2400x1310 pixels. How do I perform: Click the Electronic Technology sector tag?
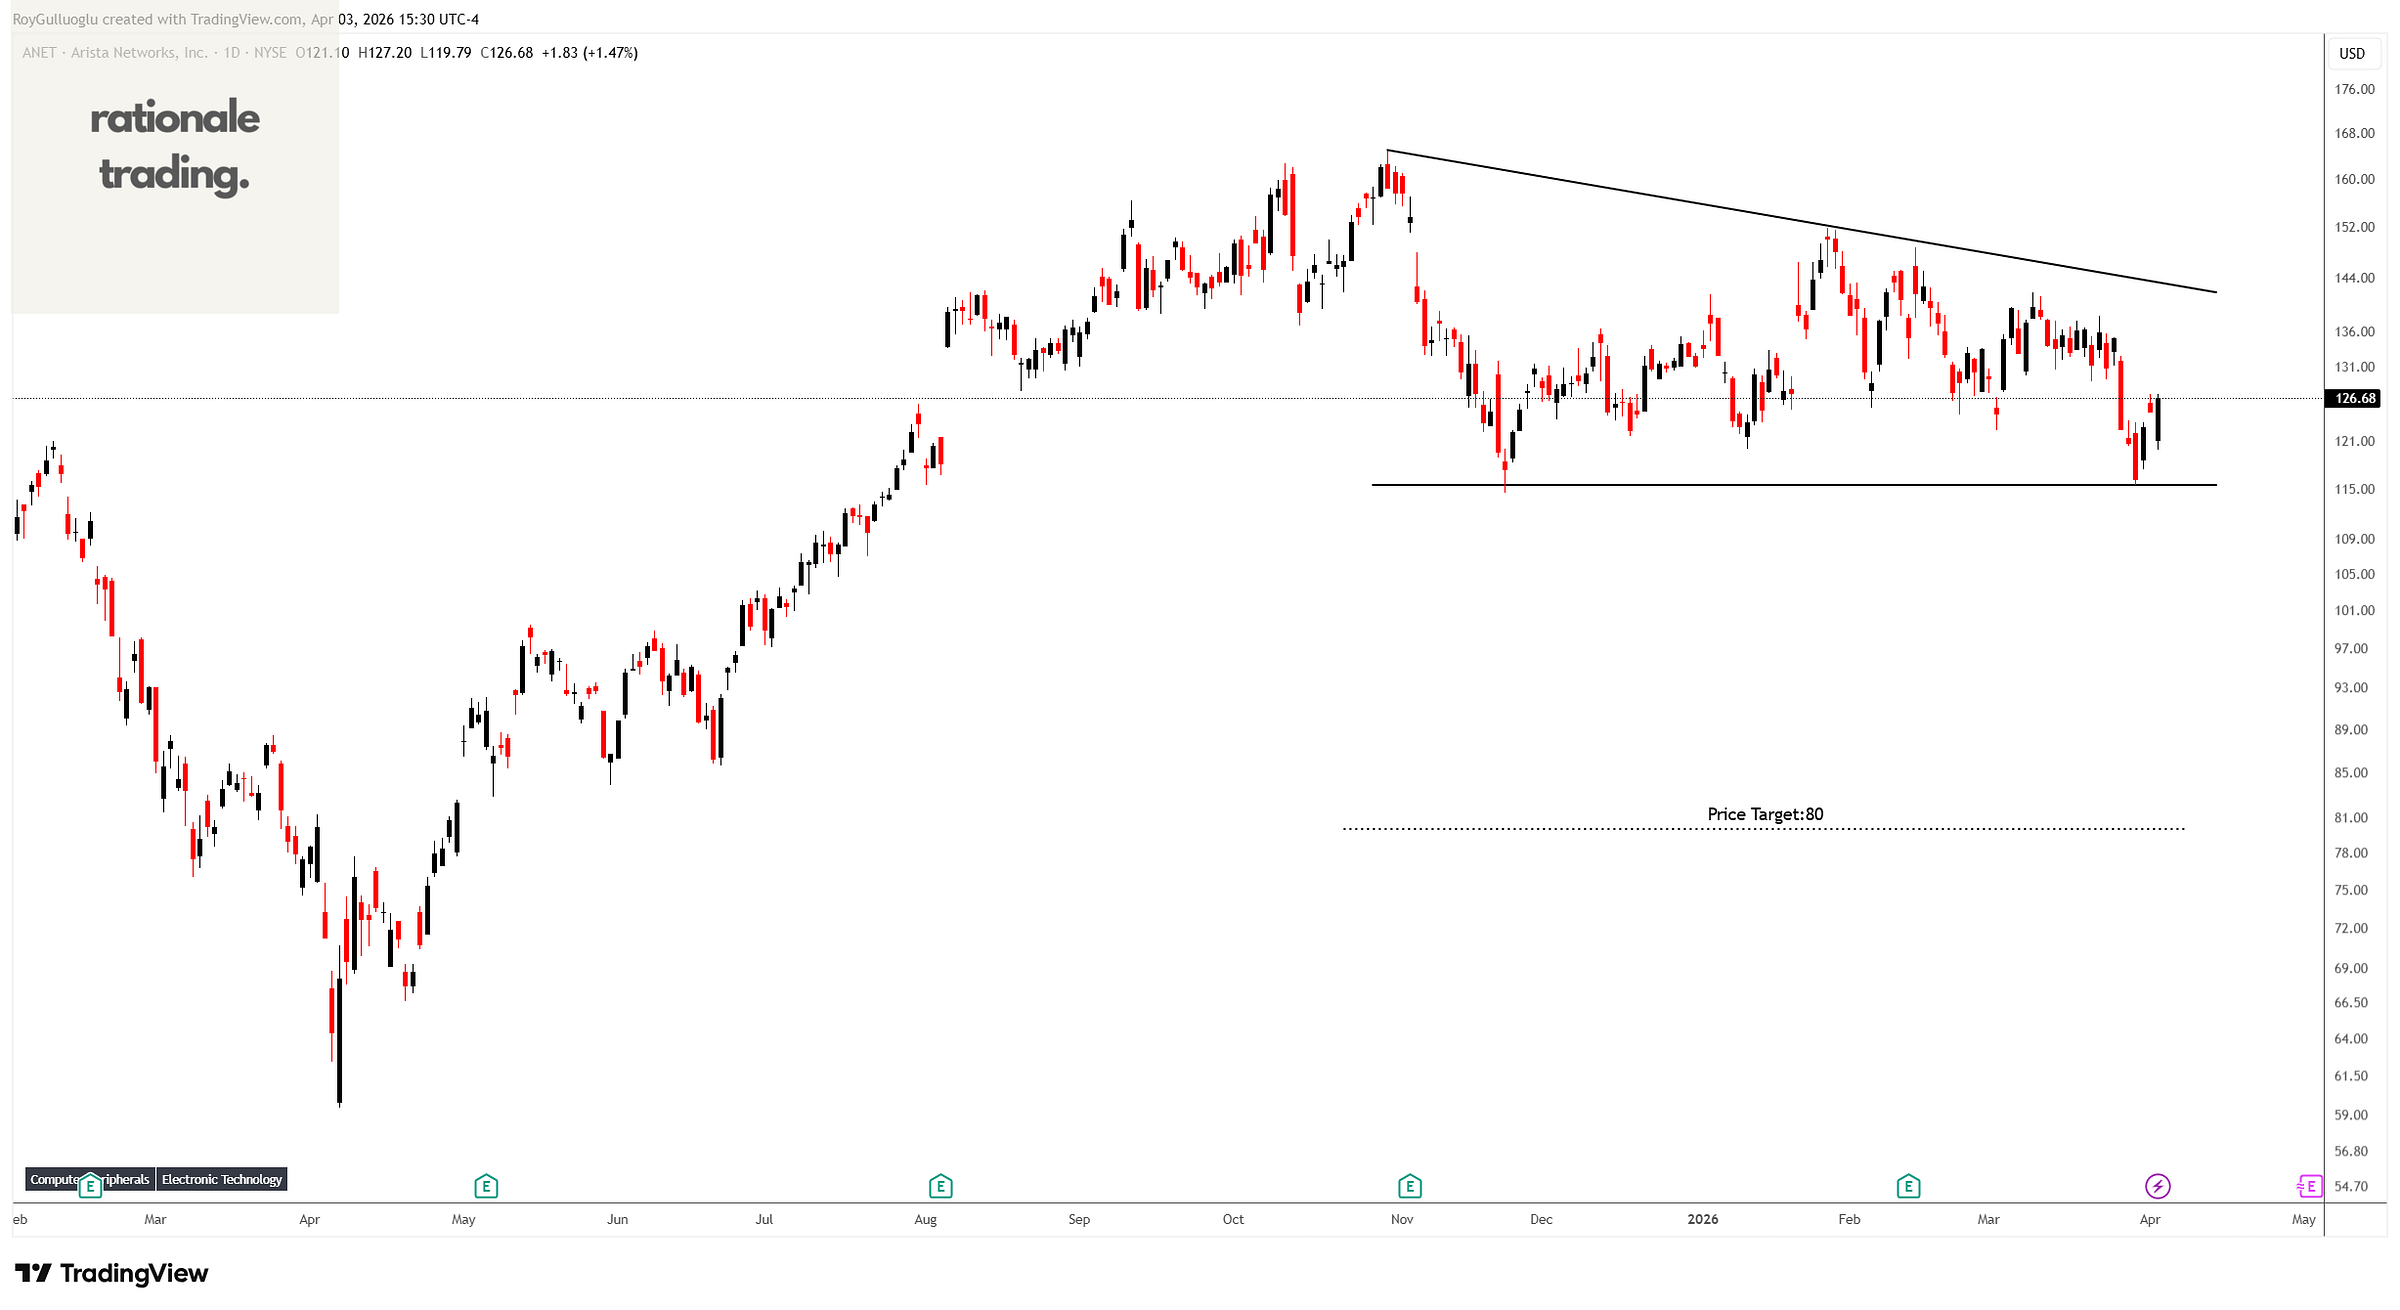coord(221,1180)
